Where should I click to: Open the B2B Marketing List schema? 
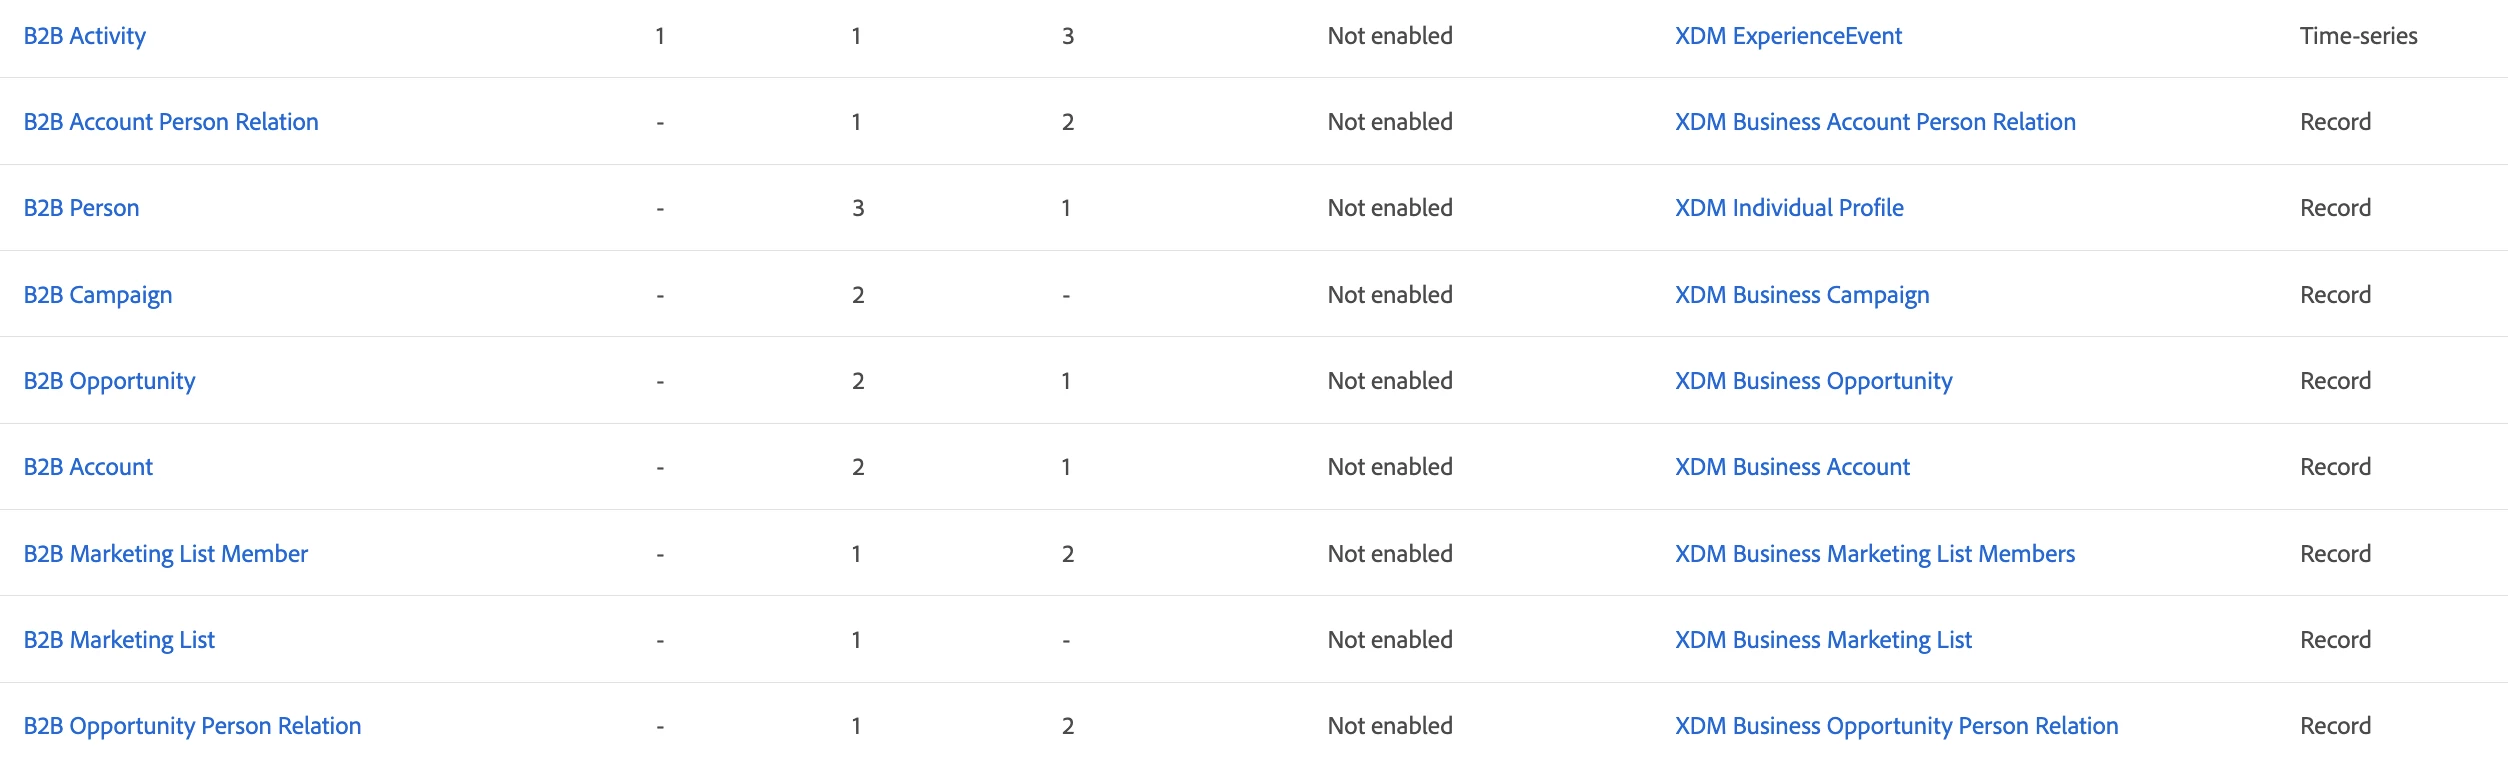(120, 640)
